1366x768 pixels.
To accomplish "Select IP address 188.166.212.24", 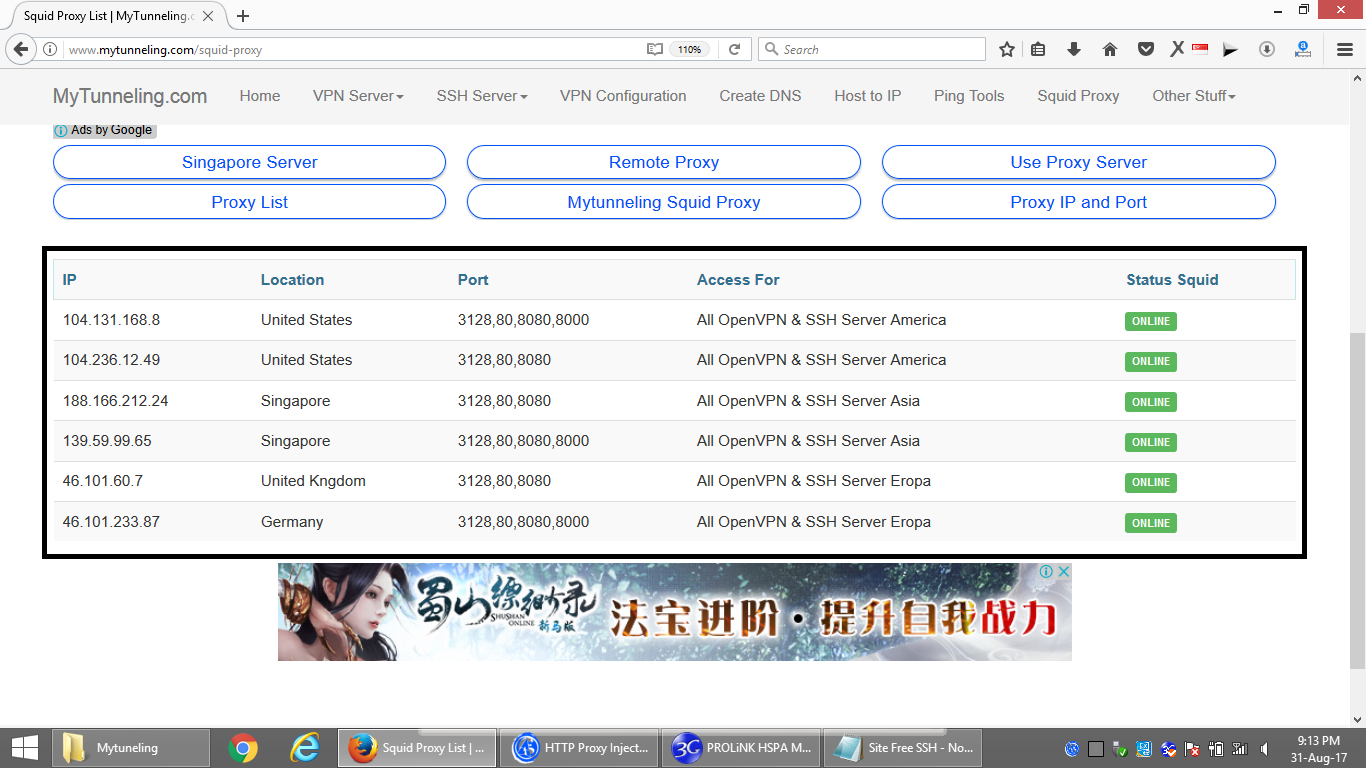I will [x=115, y=401].
